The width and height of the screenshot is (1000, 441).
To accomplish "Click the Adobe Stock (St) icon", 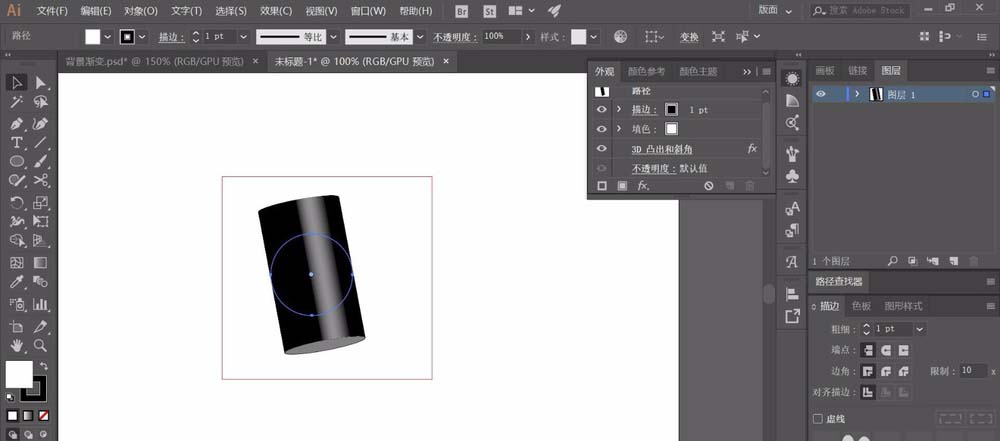I will tap(489, 11).
